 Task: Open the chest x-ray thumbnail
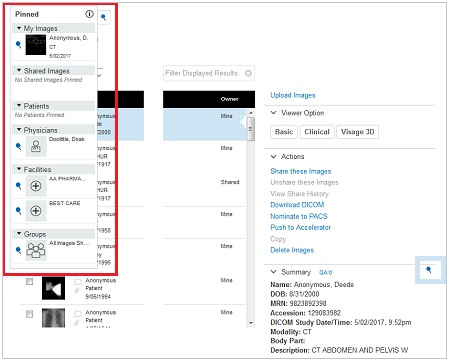pyautogui.click(x=53, y=318)
